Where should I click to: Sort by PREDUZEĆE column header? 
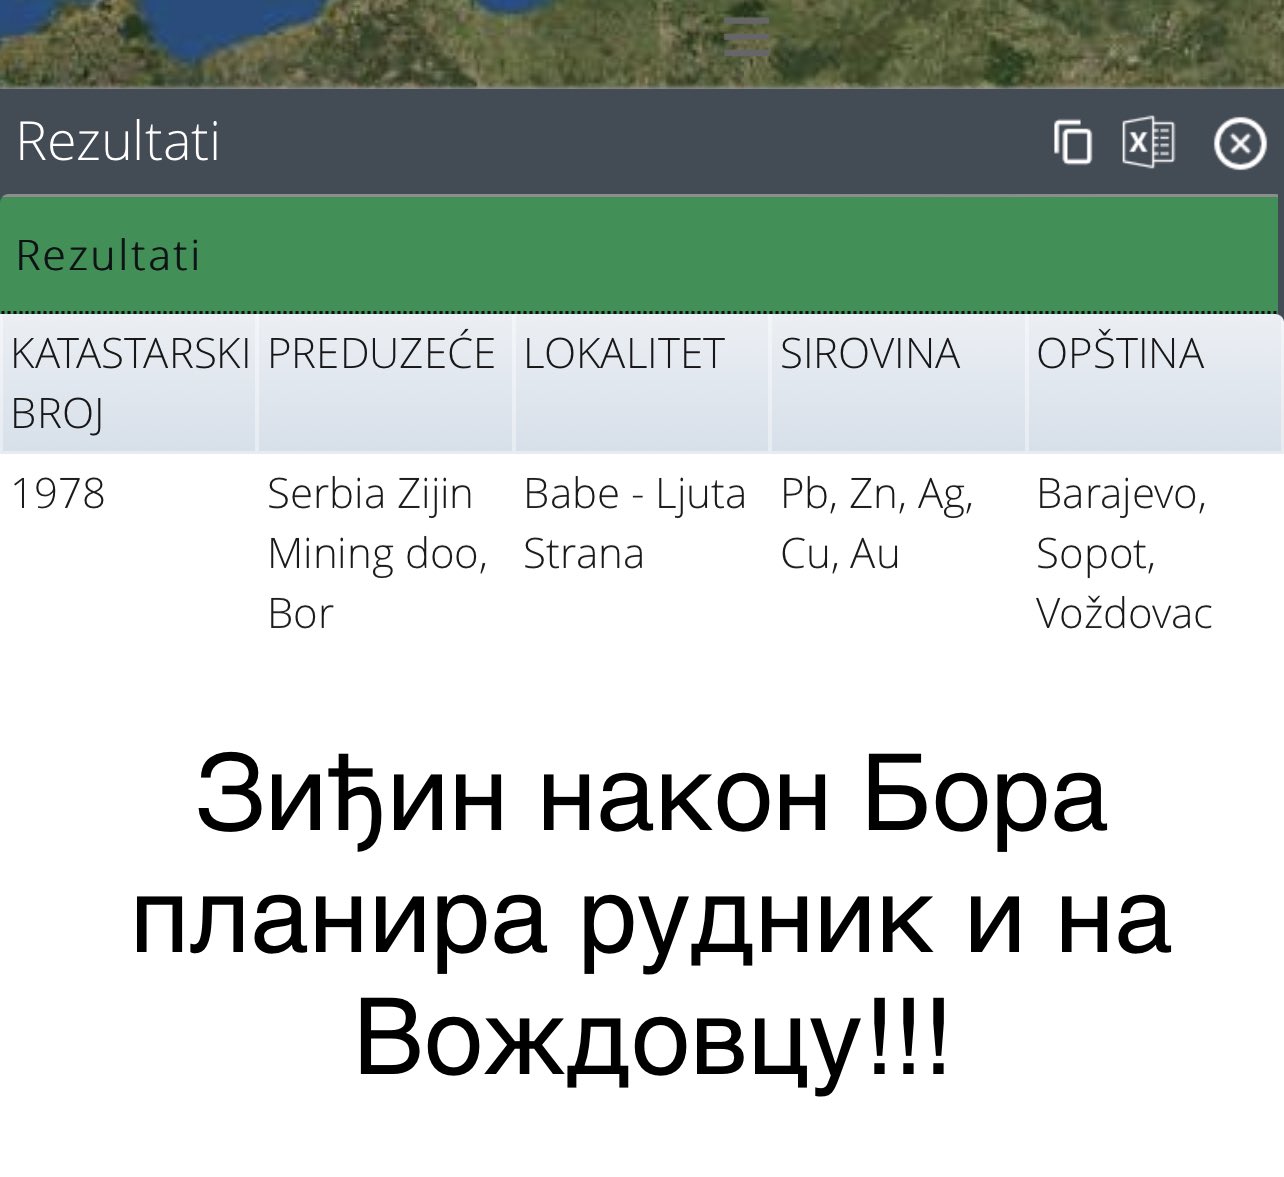385,383
